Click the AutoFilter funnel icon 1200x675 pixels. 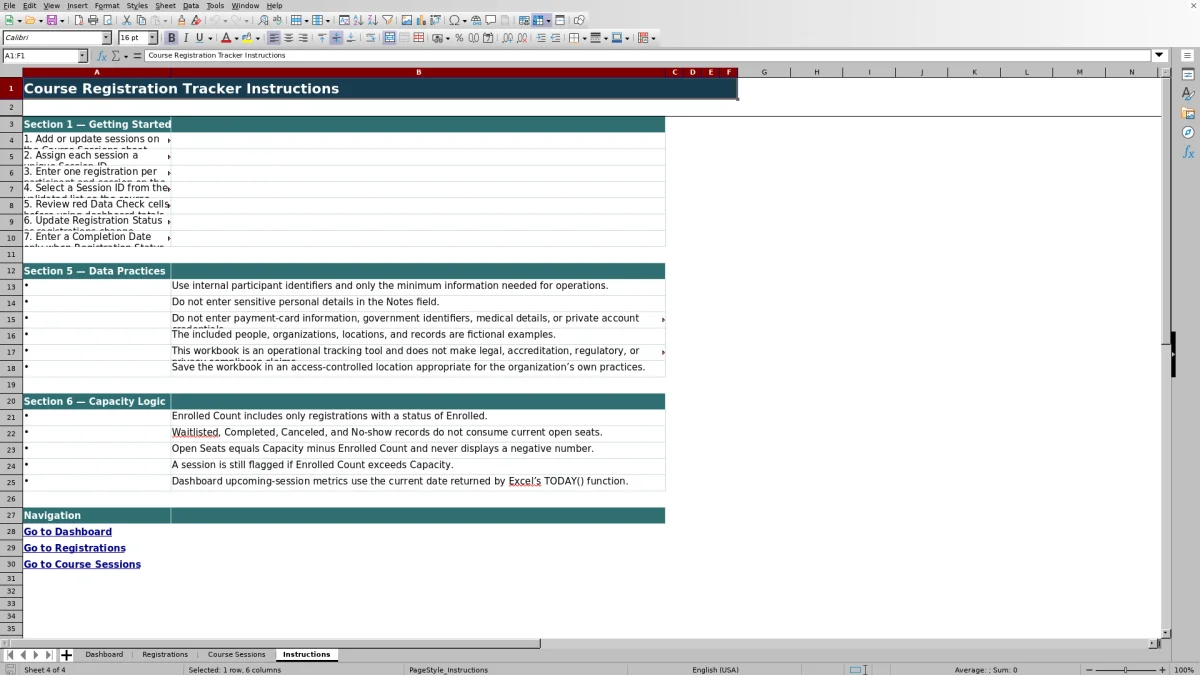388,20
